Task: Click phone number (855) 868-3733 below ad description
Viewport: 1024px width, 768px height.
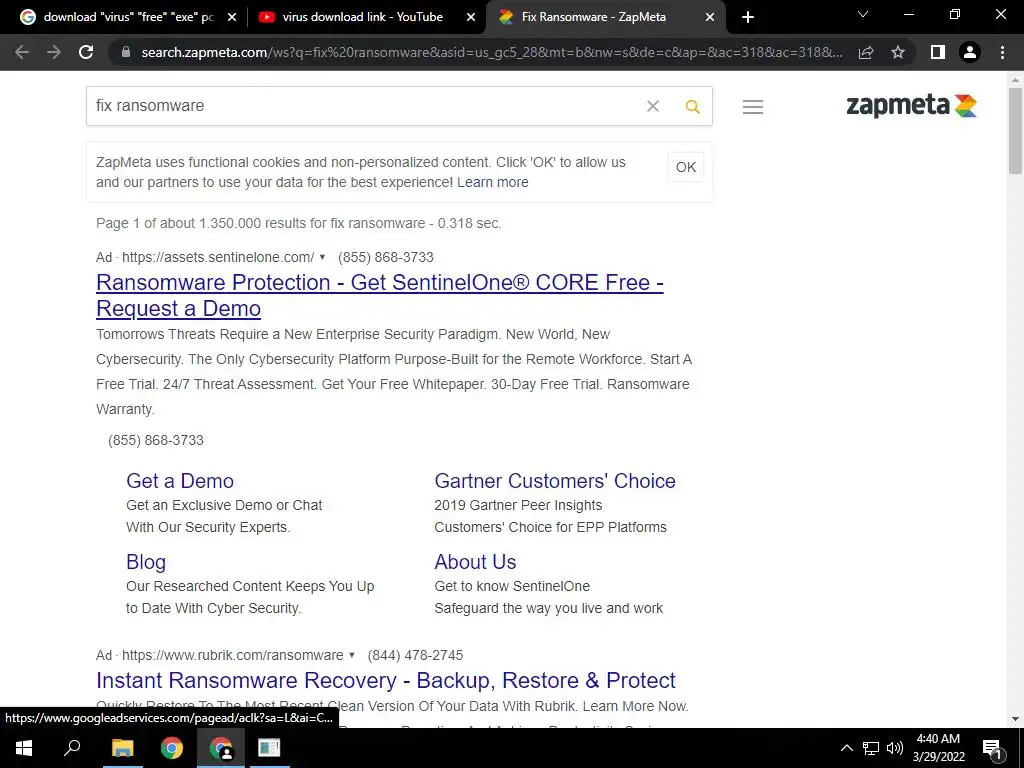Action: (155, 440)
